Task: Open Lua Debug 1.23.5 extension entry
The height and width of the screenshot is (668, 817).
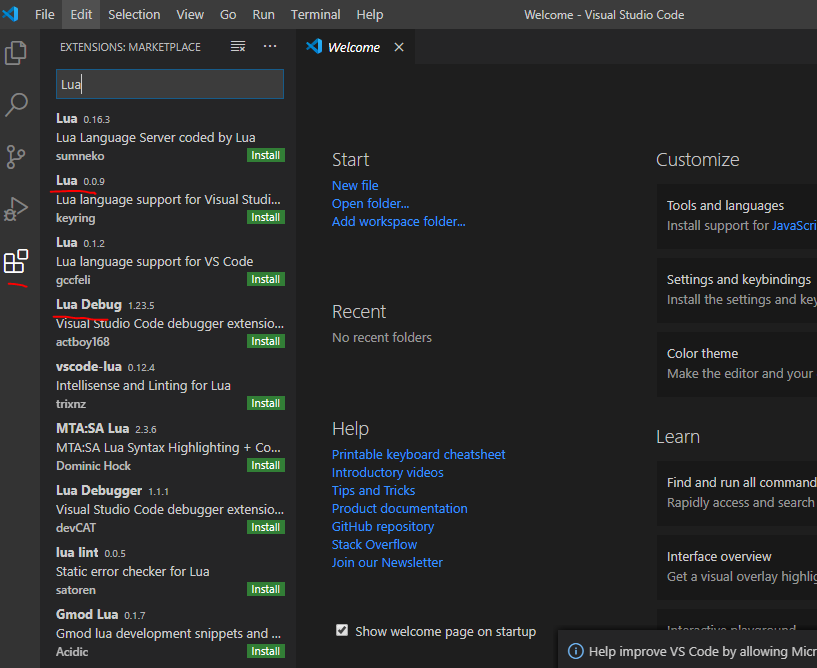Action: [x=168, y=323]
